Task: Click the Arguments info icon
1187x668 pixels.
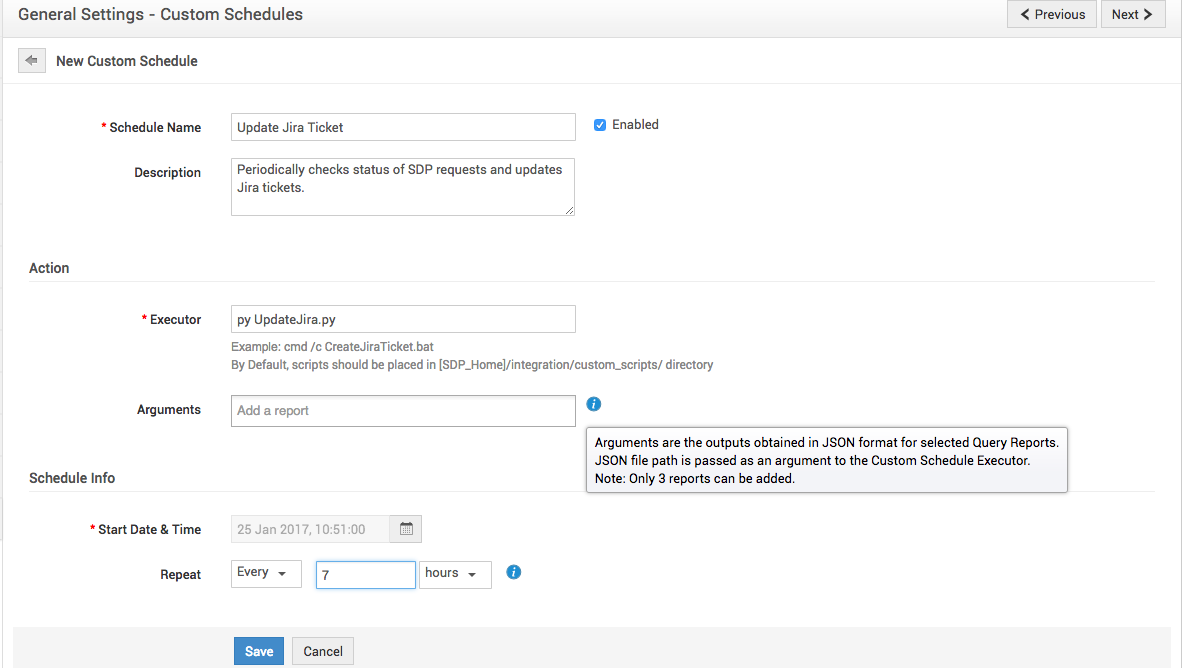Action: [594, 404]
